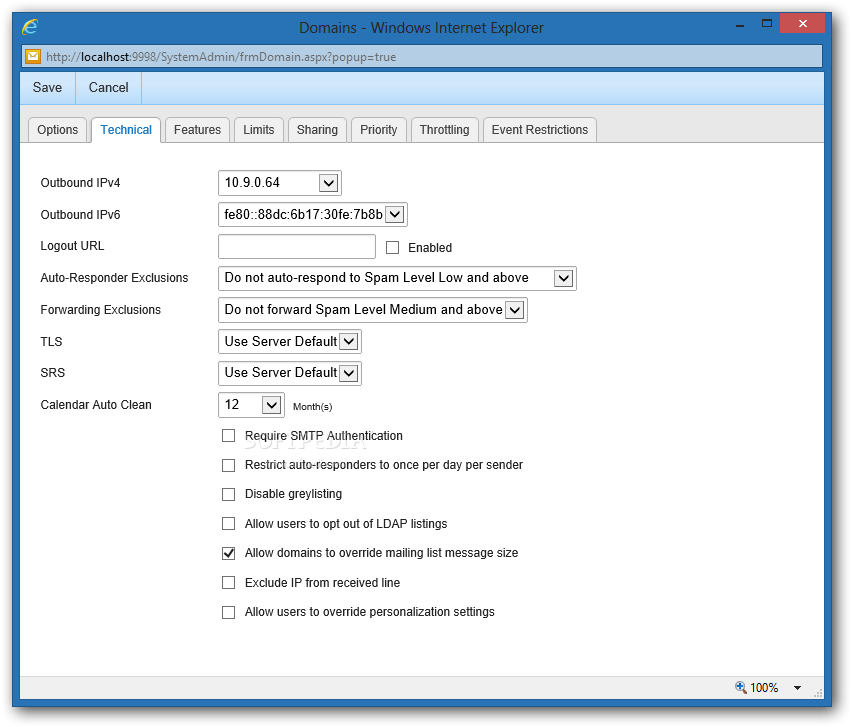Go to the Priority tab
The image size is (852, 727).
(x=379, y=130)
